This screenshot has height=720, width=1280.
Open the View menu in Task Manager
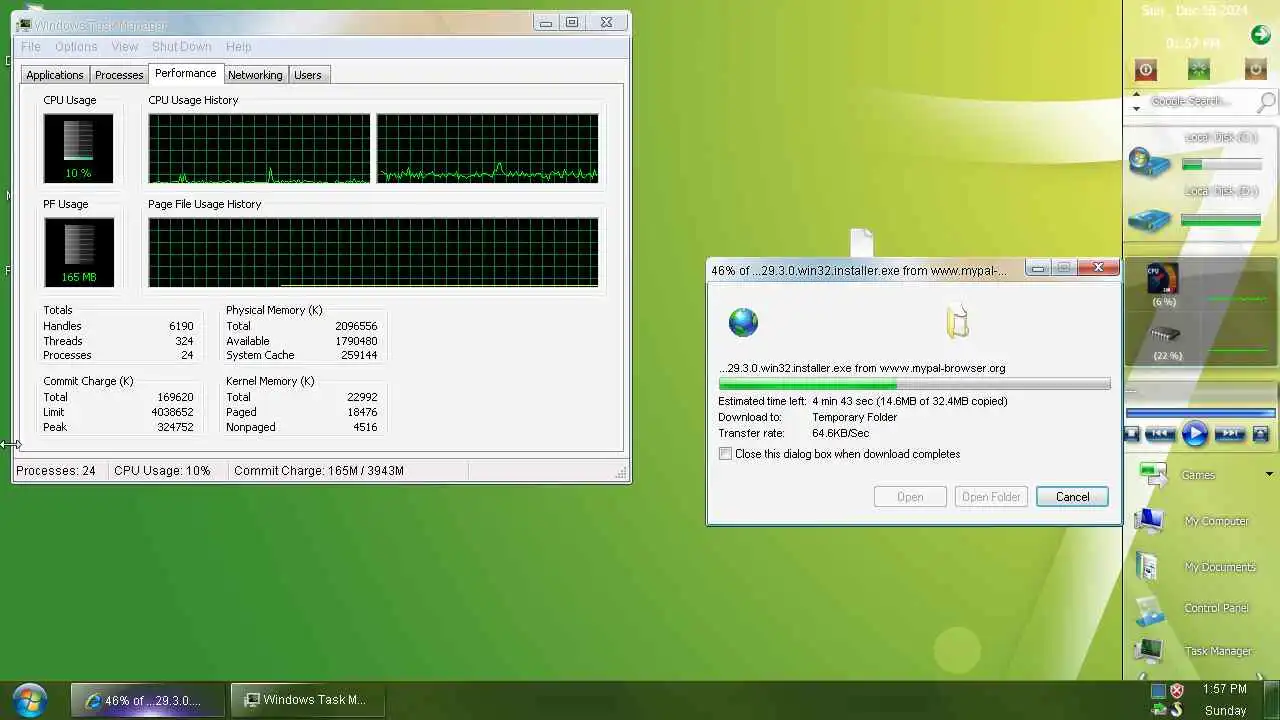click(125, 47)
